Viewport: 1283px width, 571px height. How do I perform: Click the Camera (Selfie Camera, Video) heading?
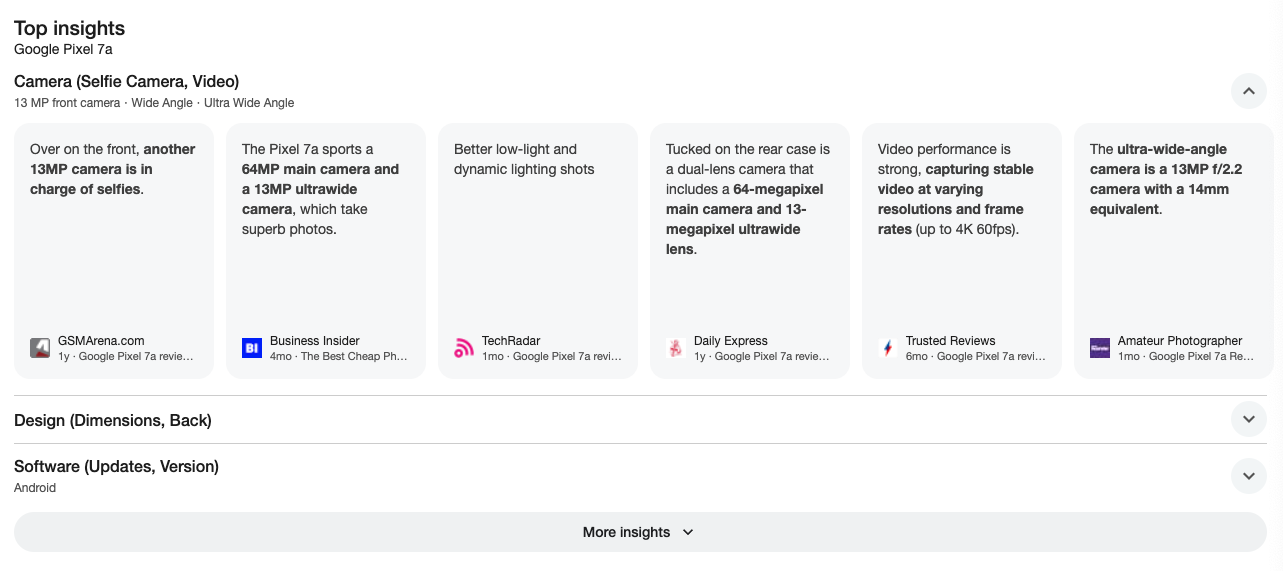127,82
